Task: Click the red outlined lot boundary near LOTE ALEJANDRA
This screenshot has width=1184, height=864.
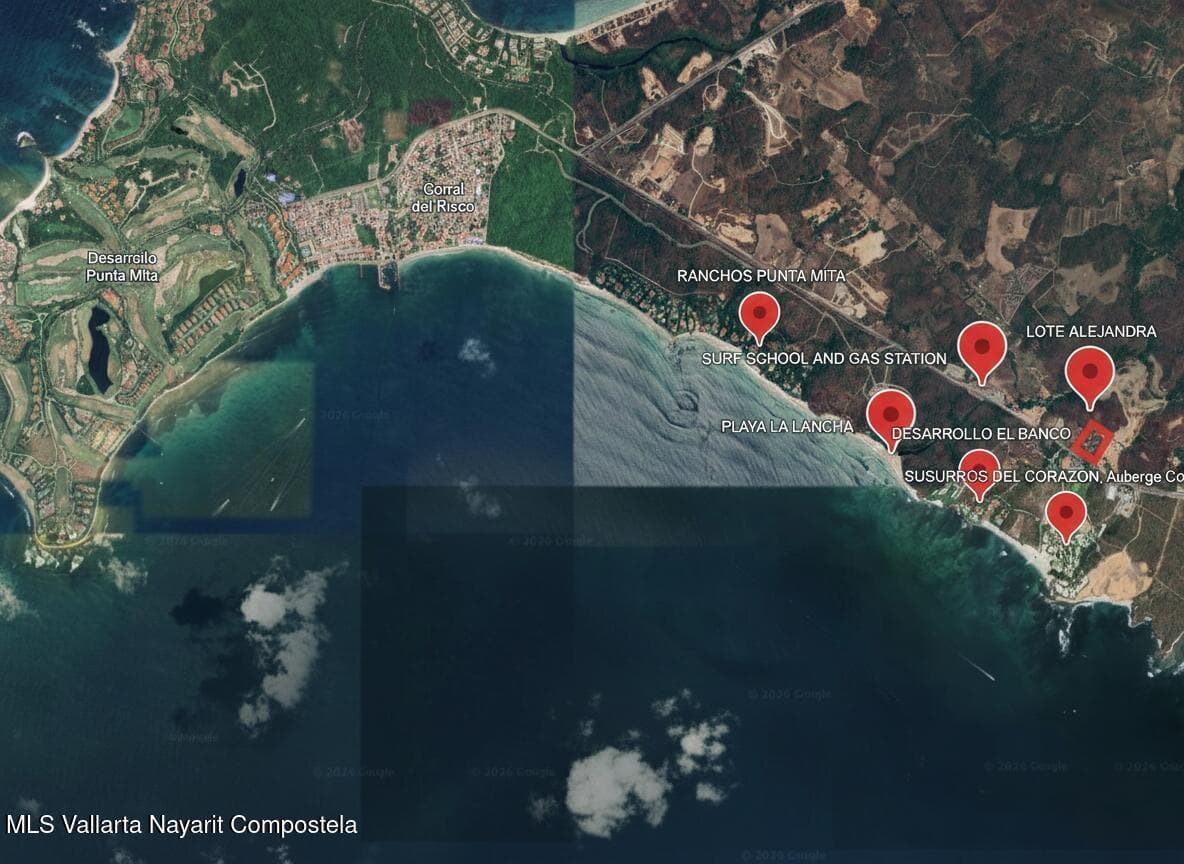Action: click(x=1091, y=443)
